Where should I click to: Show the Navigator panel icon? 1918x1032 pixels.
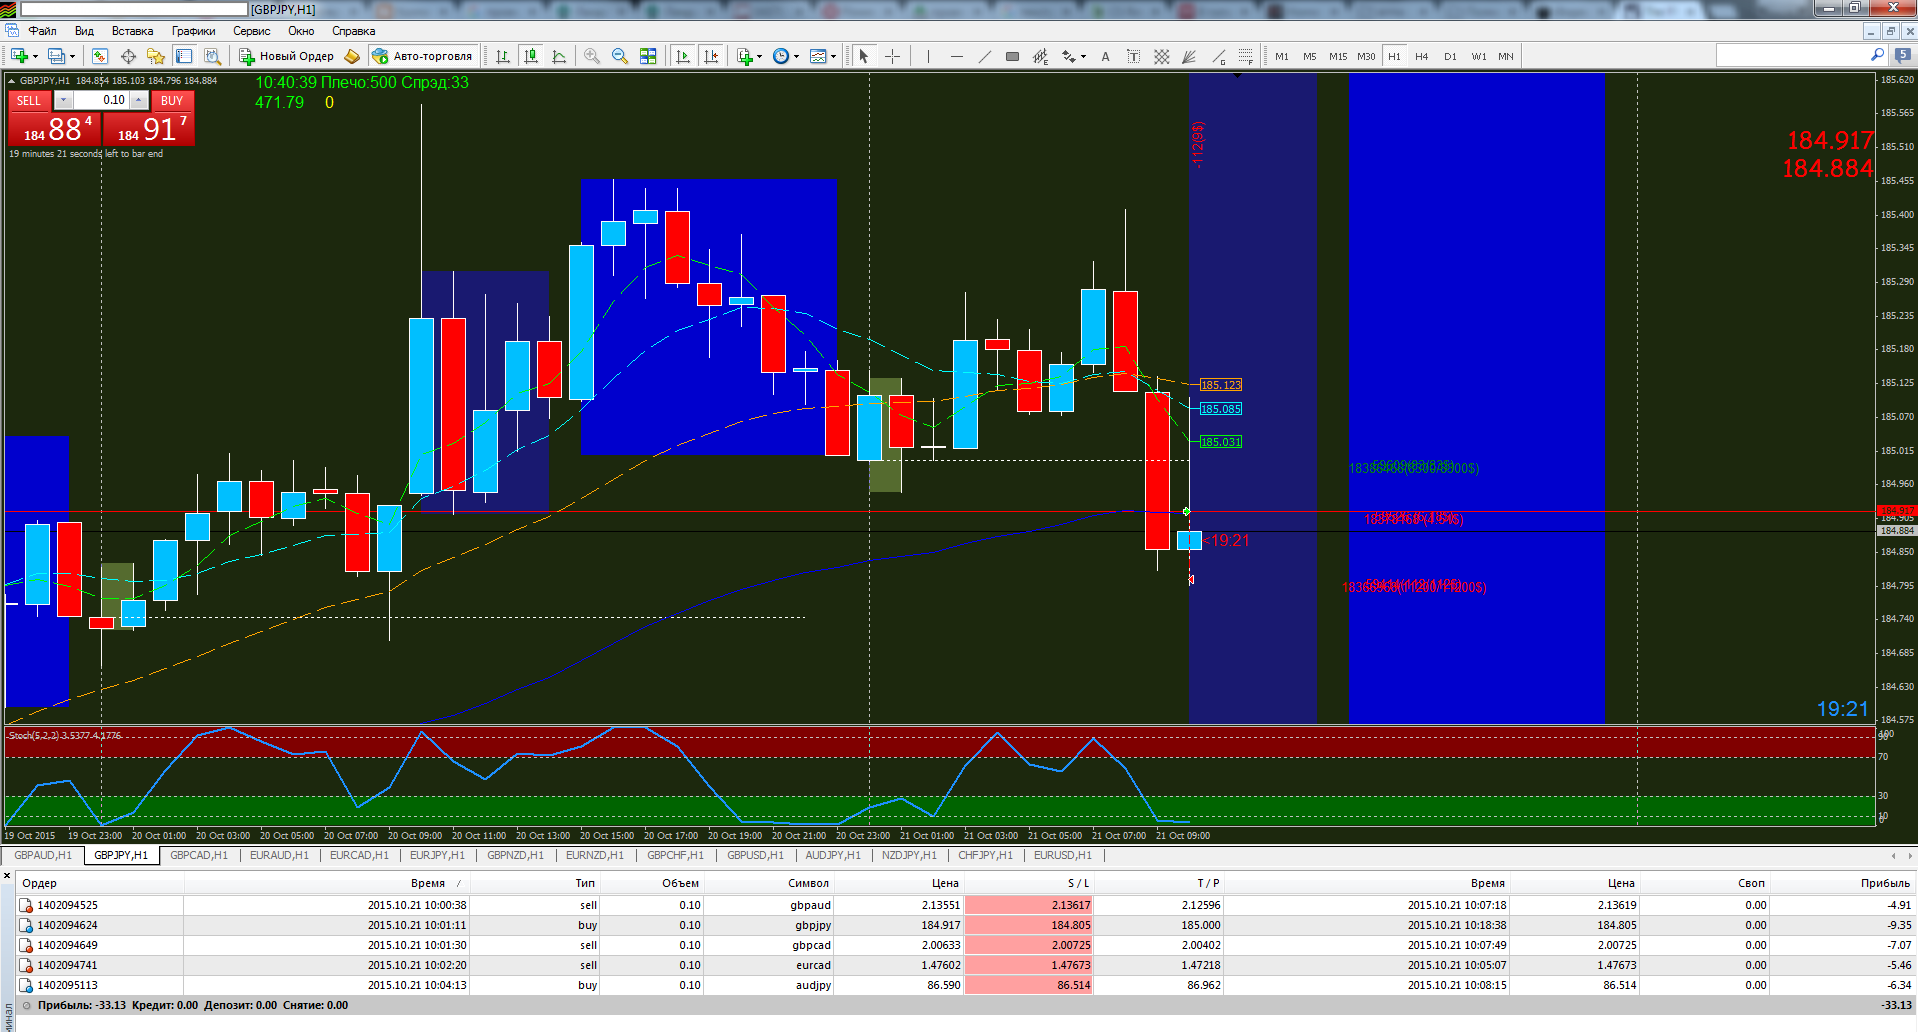click(x=156, y=56)
